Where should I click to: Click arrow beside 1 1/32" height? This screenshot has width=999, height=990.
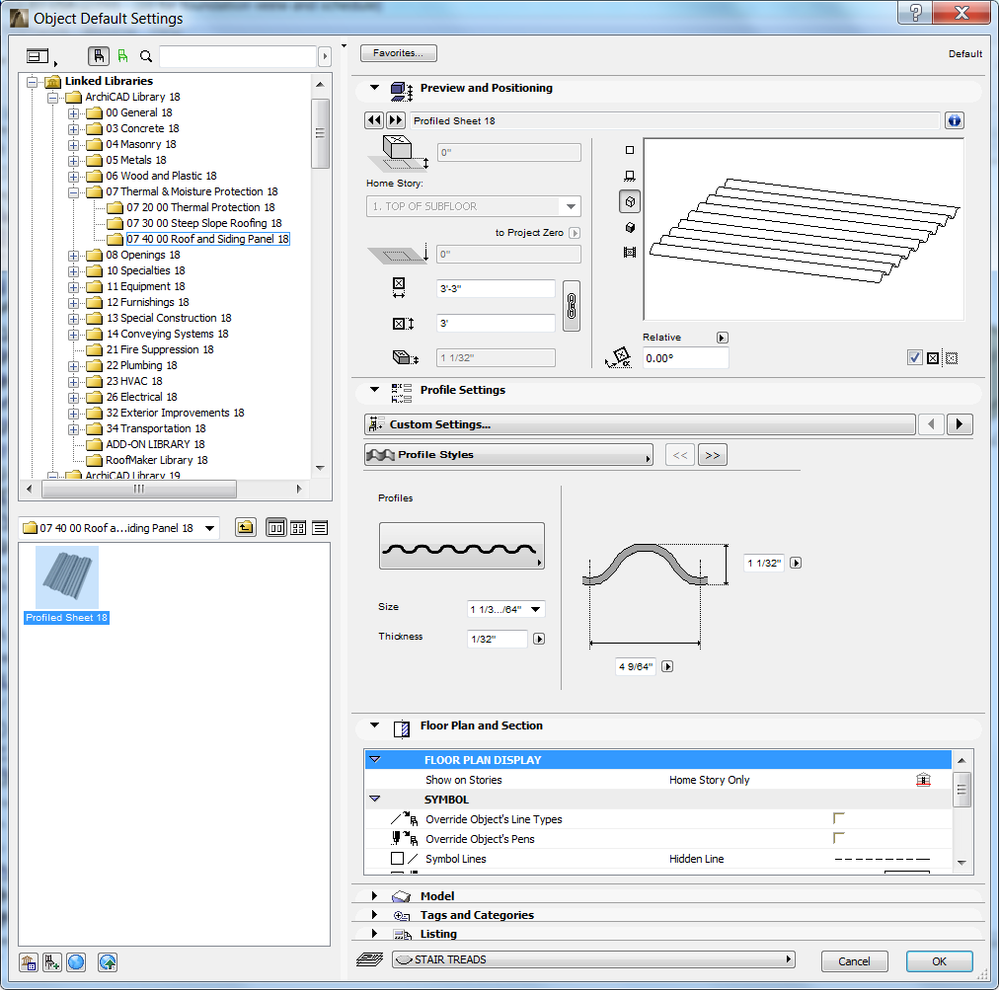tap(796, 563)
